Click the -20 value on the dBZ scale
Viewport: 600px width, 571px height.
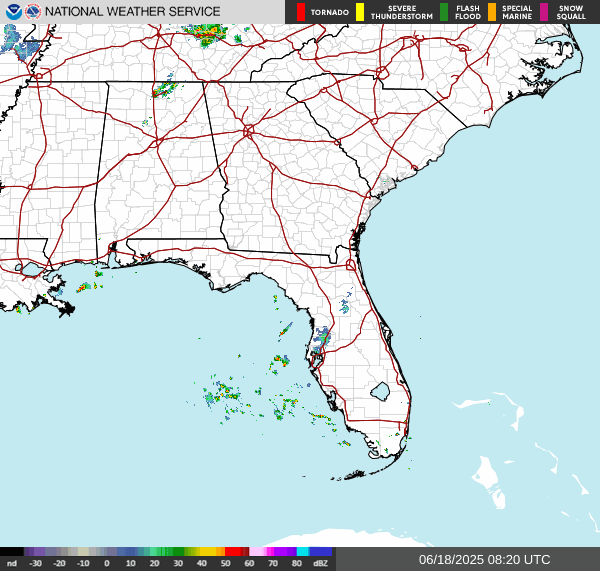click(59, 563)
